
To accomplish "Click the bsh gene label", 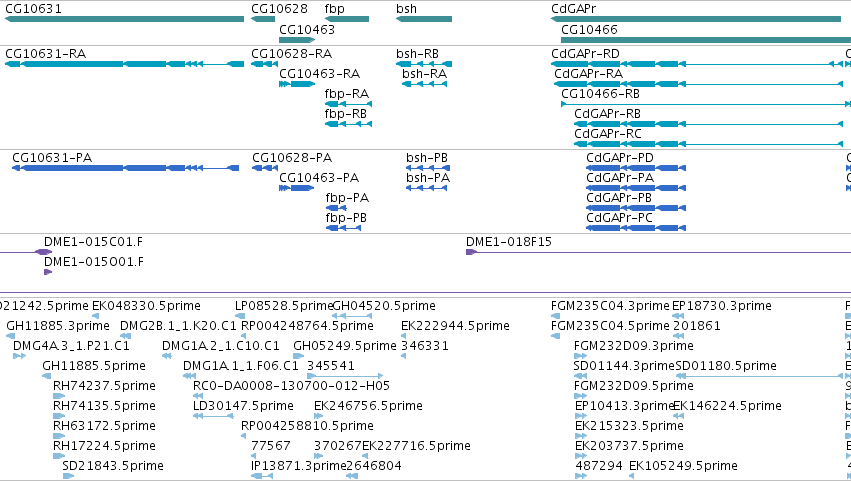I will point(407,9).
